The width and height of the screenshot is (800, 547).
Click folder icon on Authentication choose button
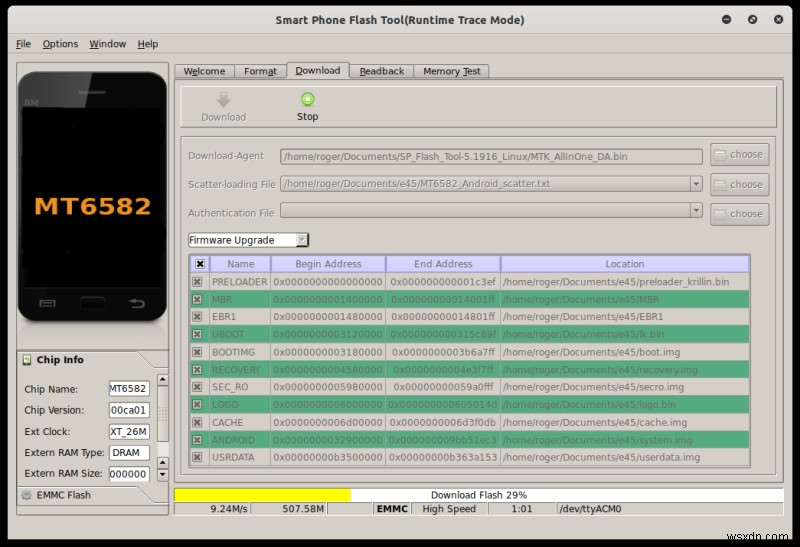pyautogui.click(x=719, y=214)
